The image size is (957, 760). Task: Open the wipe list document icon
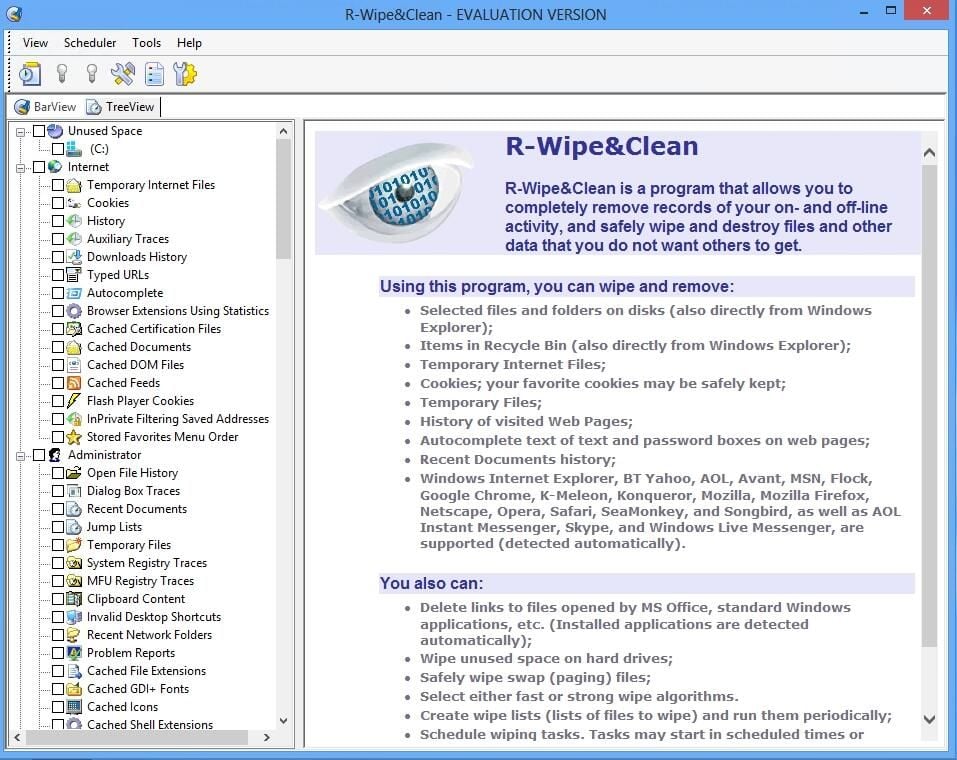click(154, 74)
